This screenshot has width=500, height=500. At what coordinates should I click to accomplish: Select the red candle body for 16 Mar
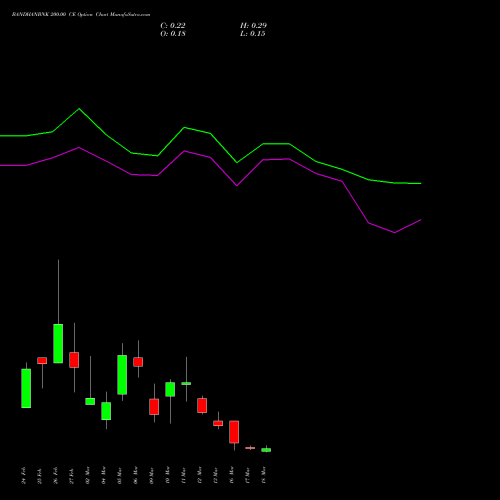pos(234,432)
